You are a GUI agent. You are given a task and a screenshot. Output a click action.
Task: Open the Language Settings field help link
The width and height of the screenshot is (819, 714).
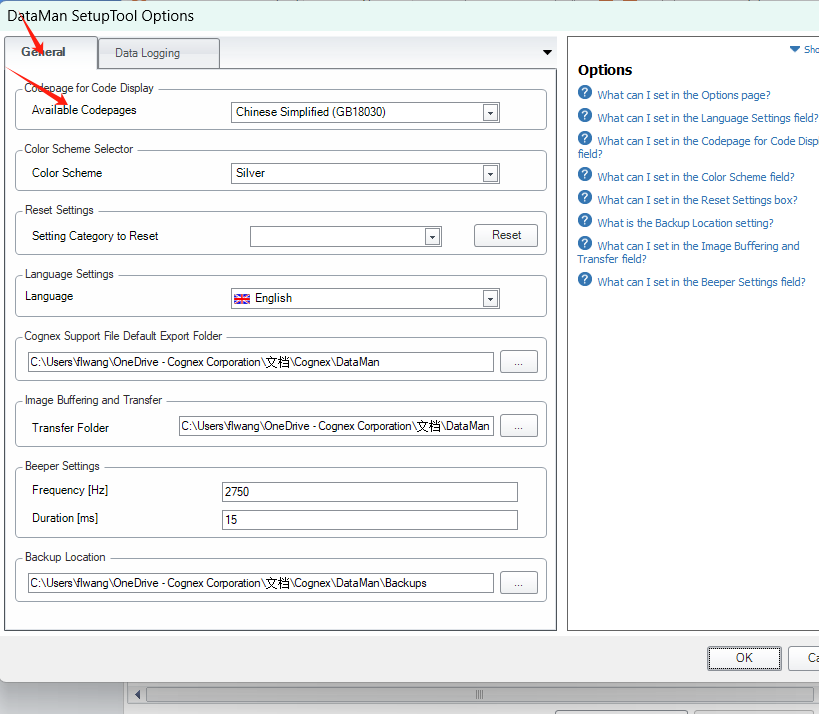(x=708, y=118)
